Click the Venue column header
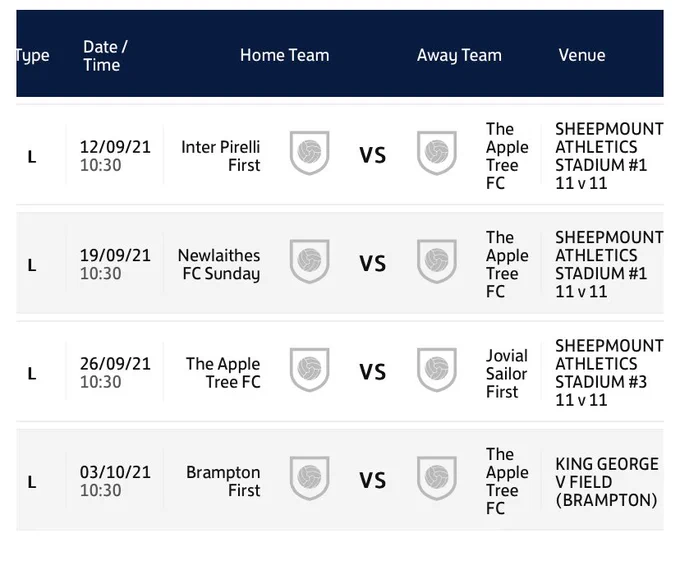This screenshot has height=561, width=680. (x=582, y=55)
